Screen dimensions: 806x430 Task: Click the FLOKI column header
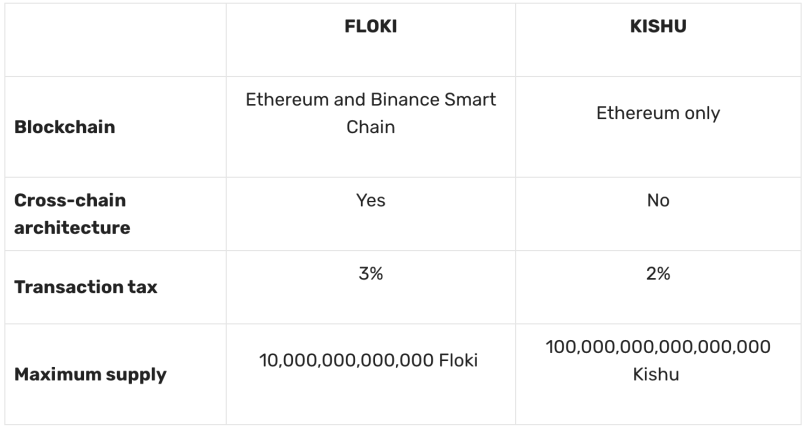pyautogui.click(x=371, y=26)
